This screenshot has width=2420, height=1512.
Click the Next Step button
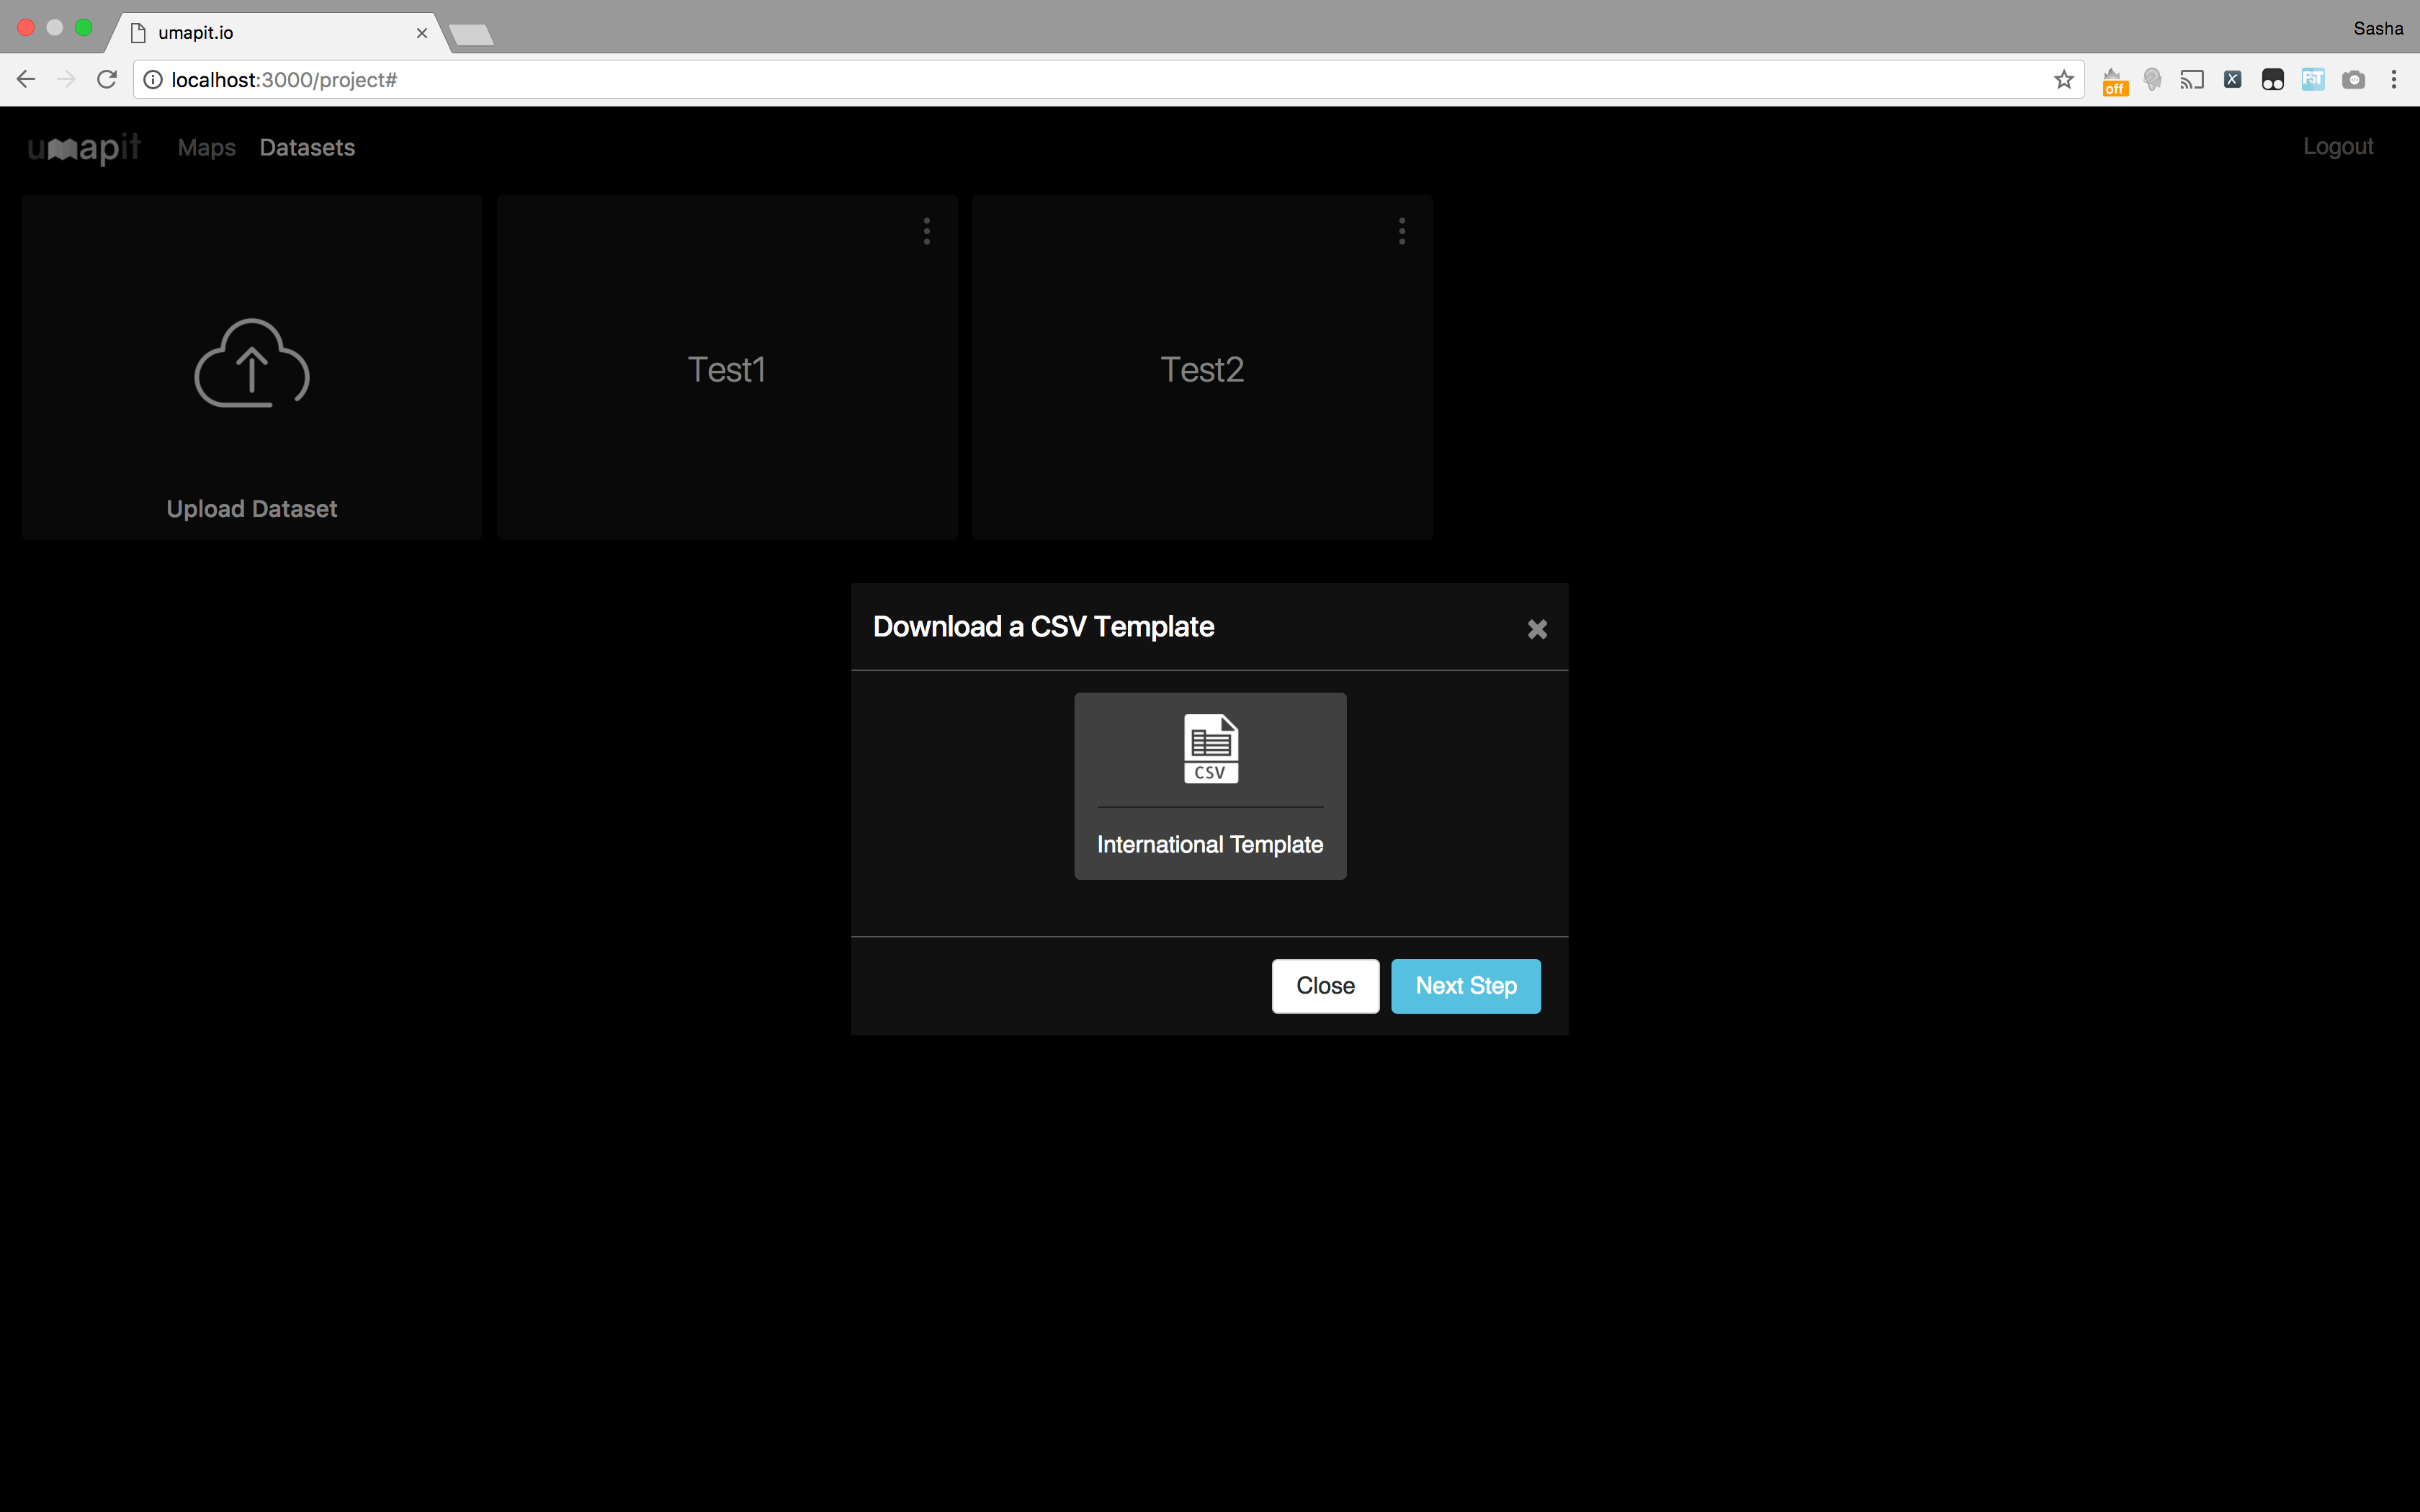[x=1465, y=986]
